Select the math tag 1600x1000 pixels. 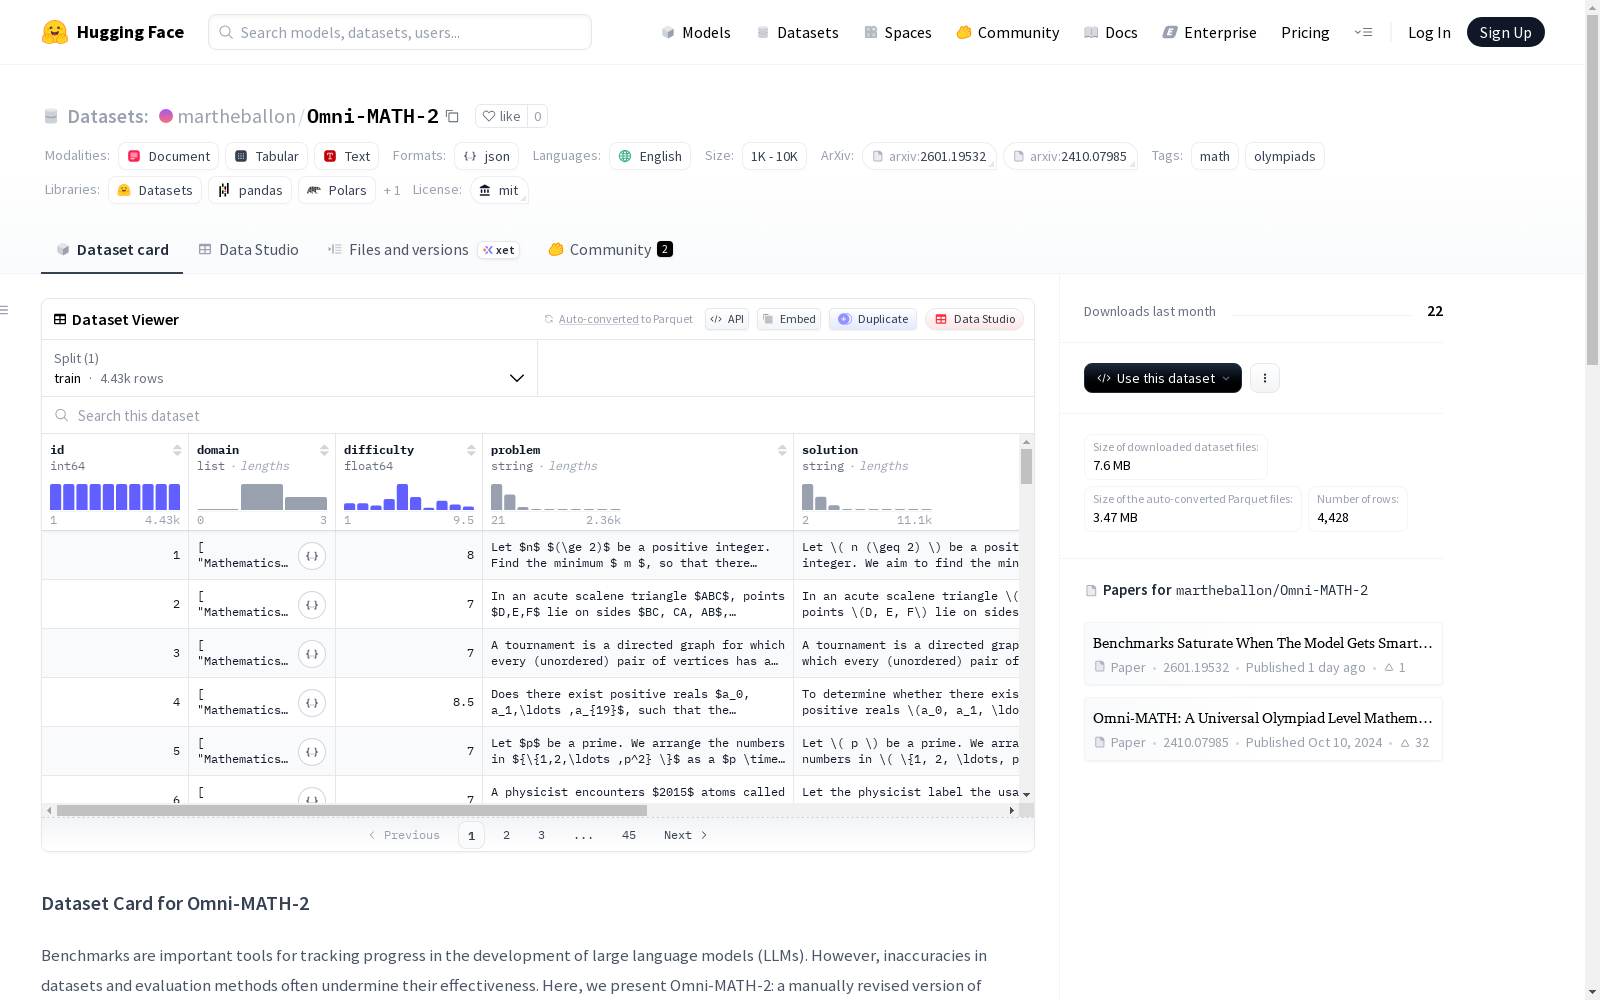click(1215, 156)
